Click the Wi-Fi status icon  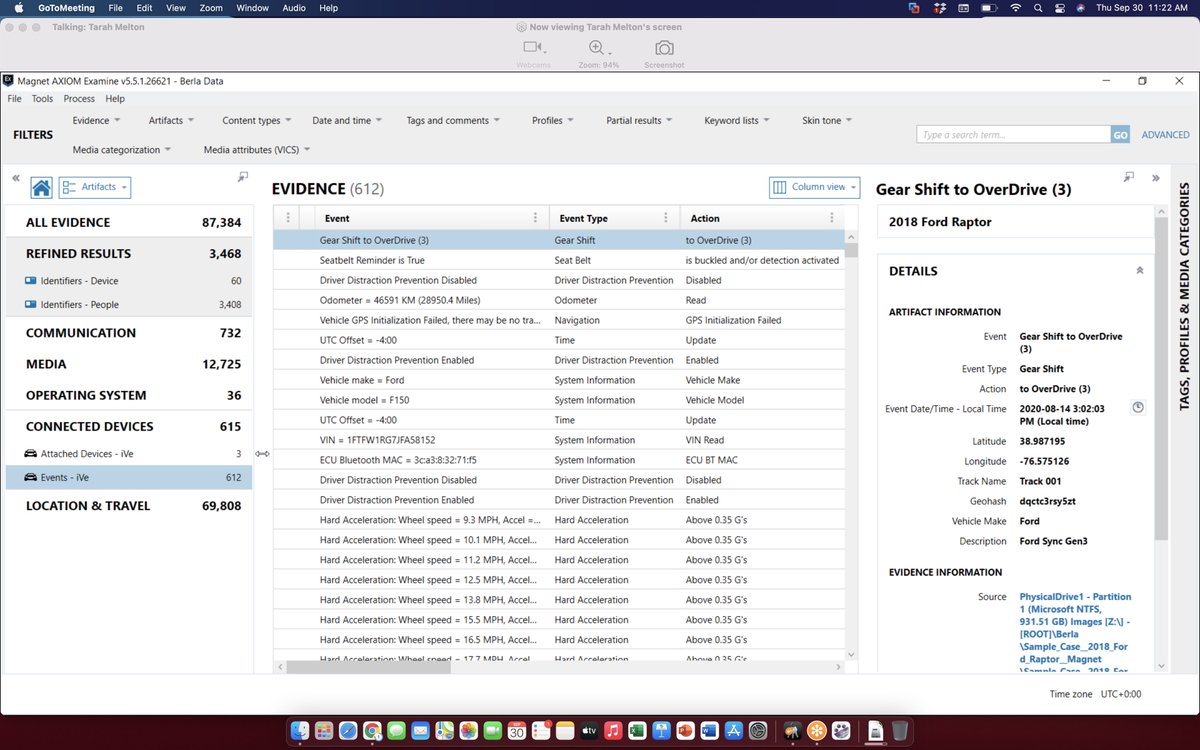1015,8
